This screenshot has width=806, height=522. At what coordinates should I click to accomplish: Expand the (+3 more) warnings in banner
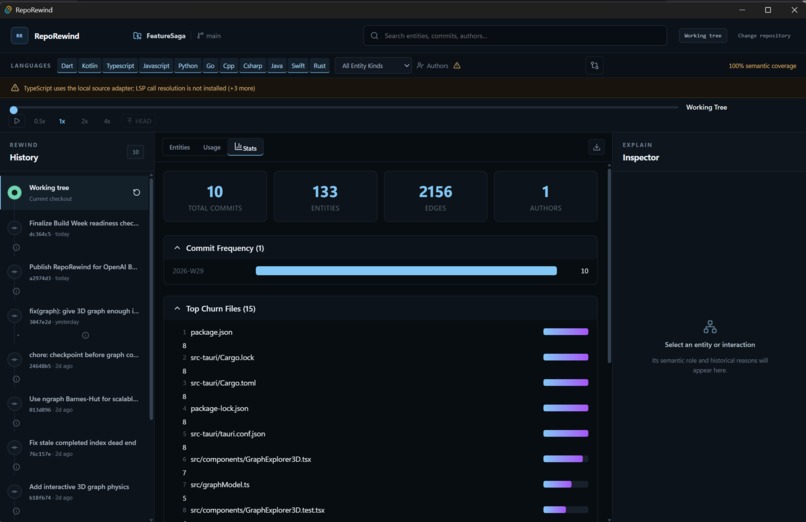click(242, 88)
